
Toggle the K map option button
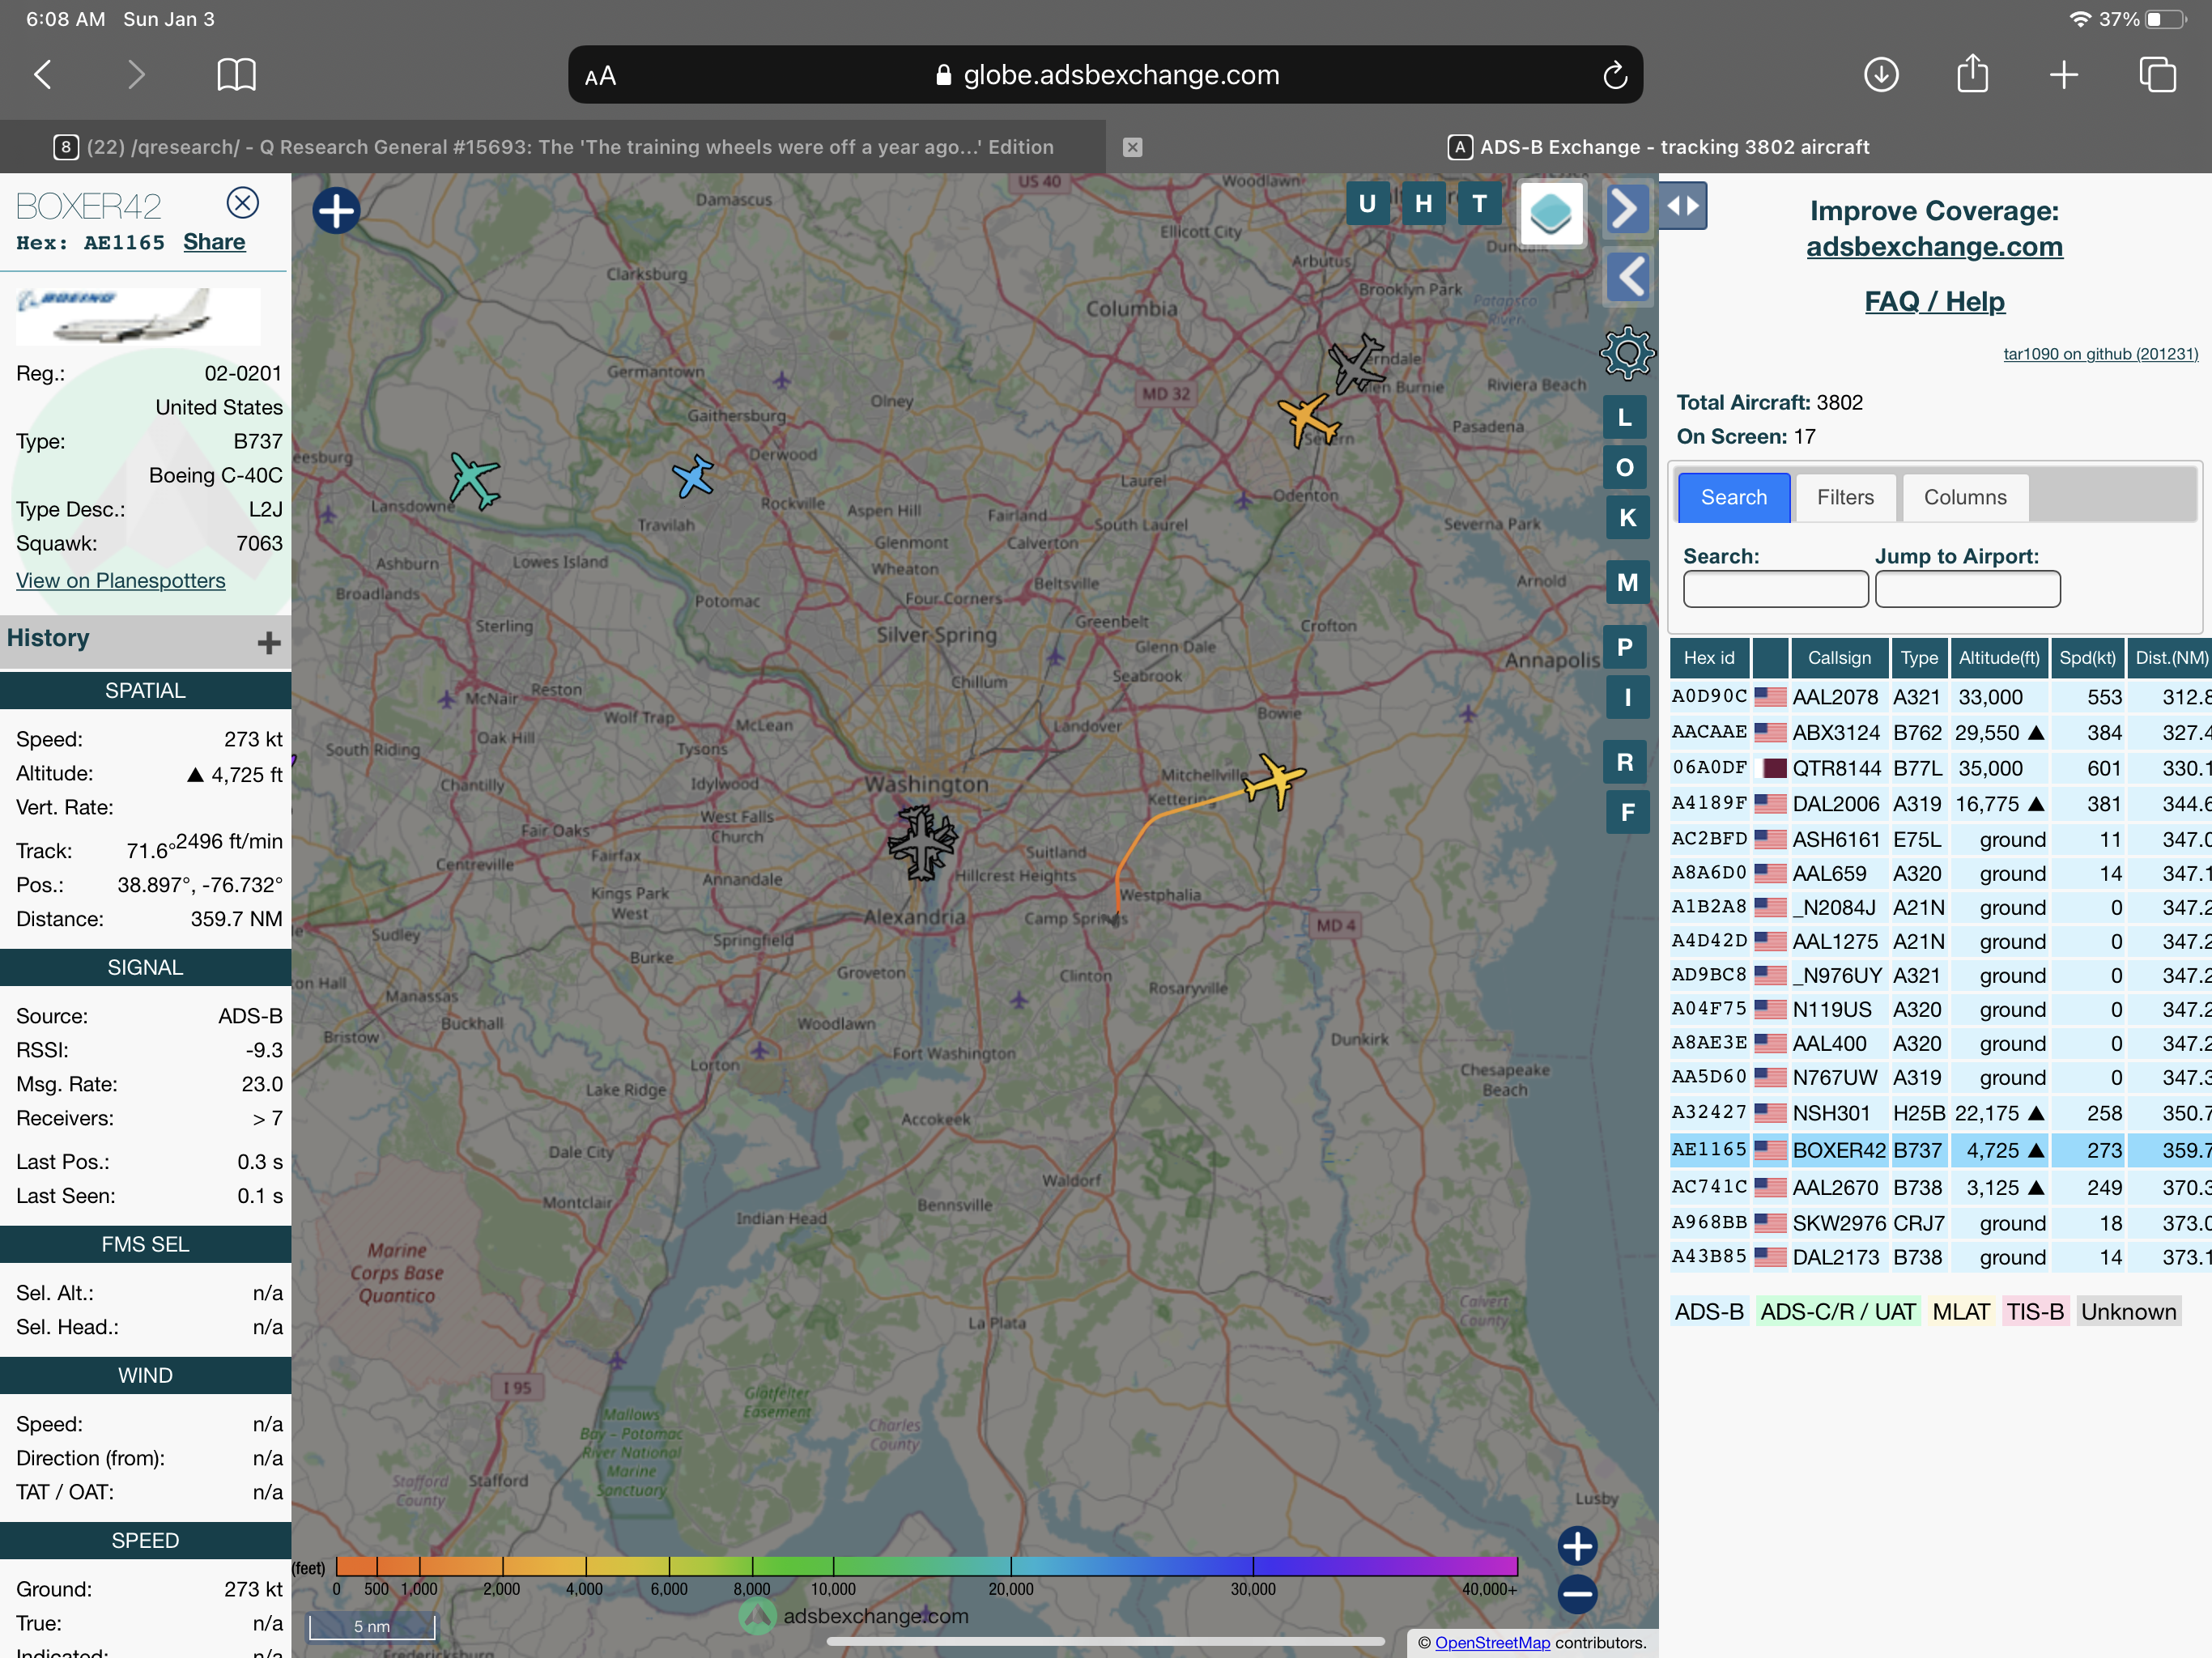coord(1627,517)
